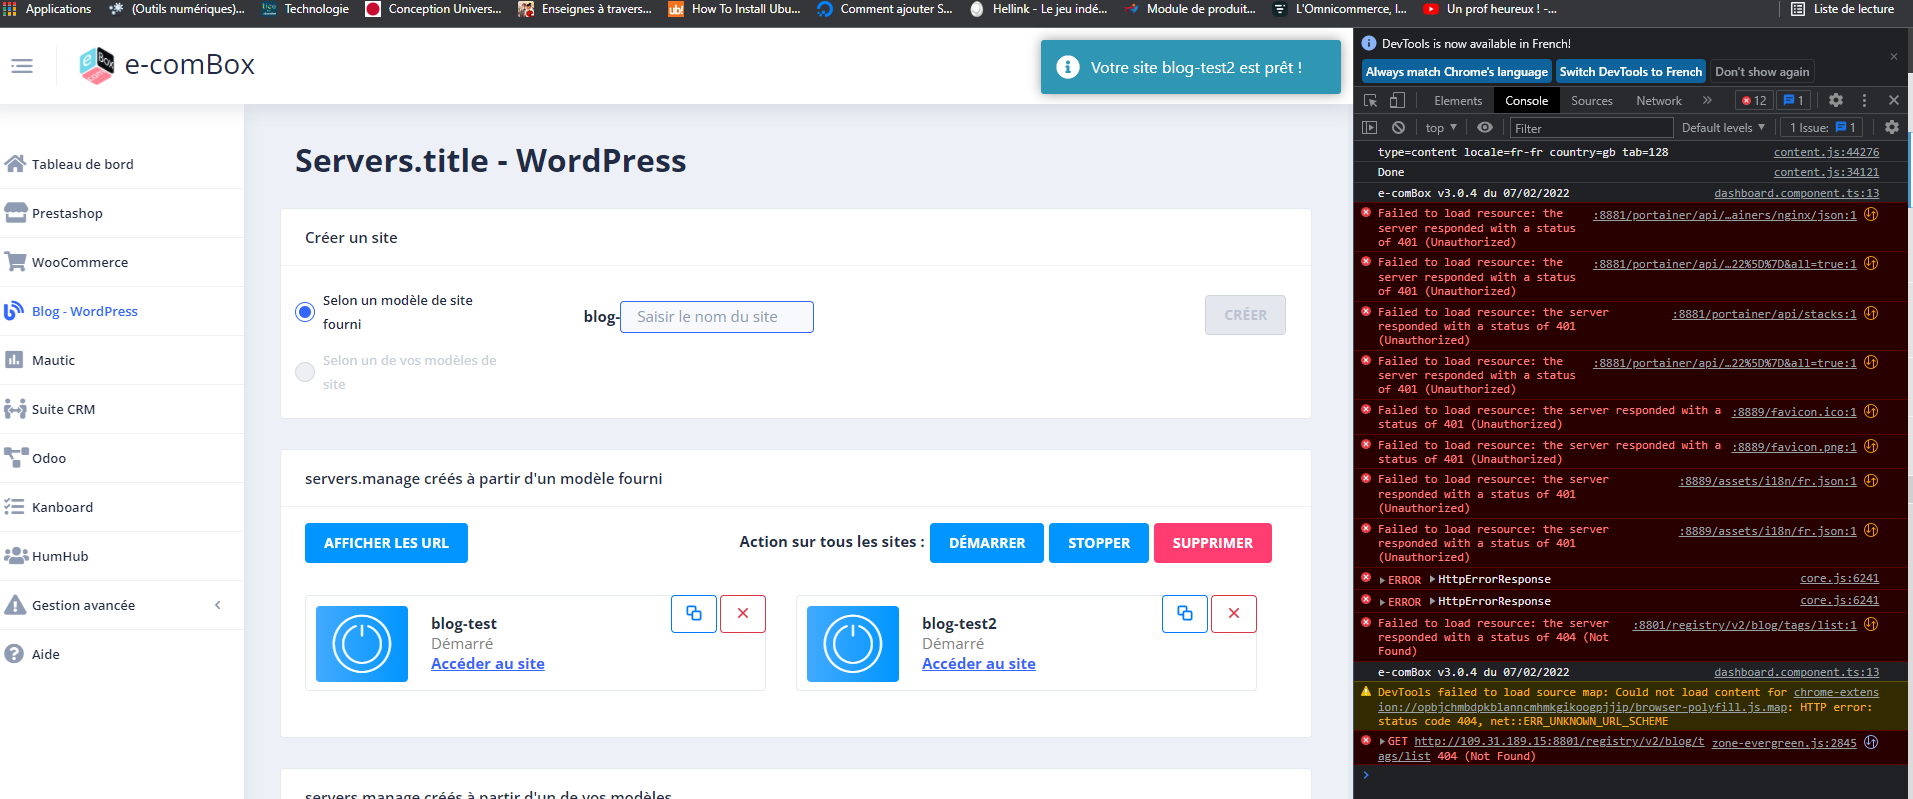Focus the console Filter input
This screenshot has width=1913, height=799.
pos(1591,128)
